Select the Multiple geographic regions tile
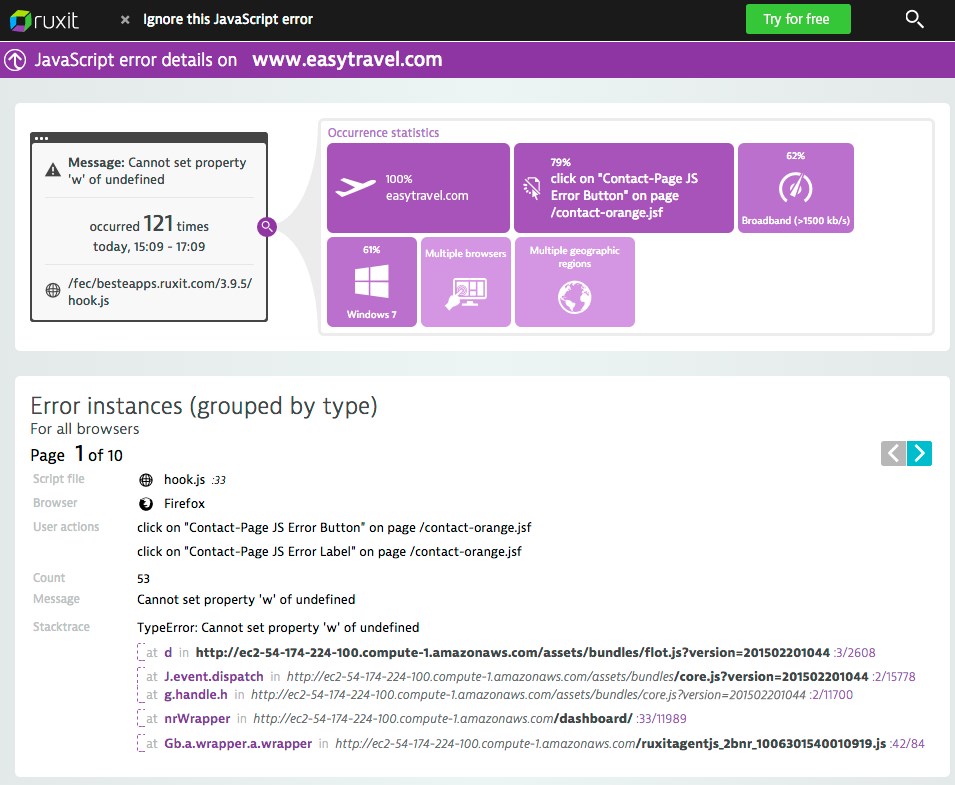This screenshot has width=955, height=785. [575, 282]
